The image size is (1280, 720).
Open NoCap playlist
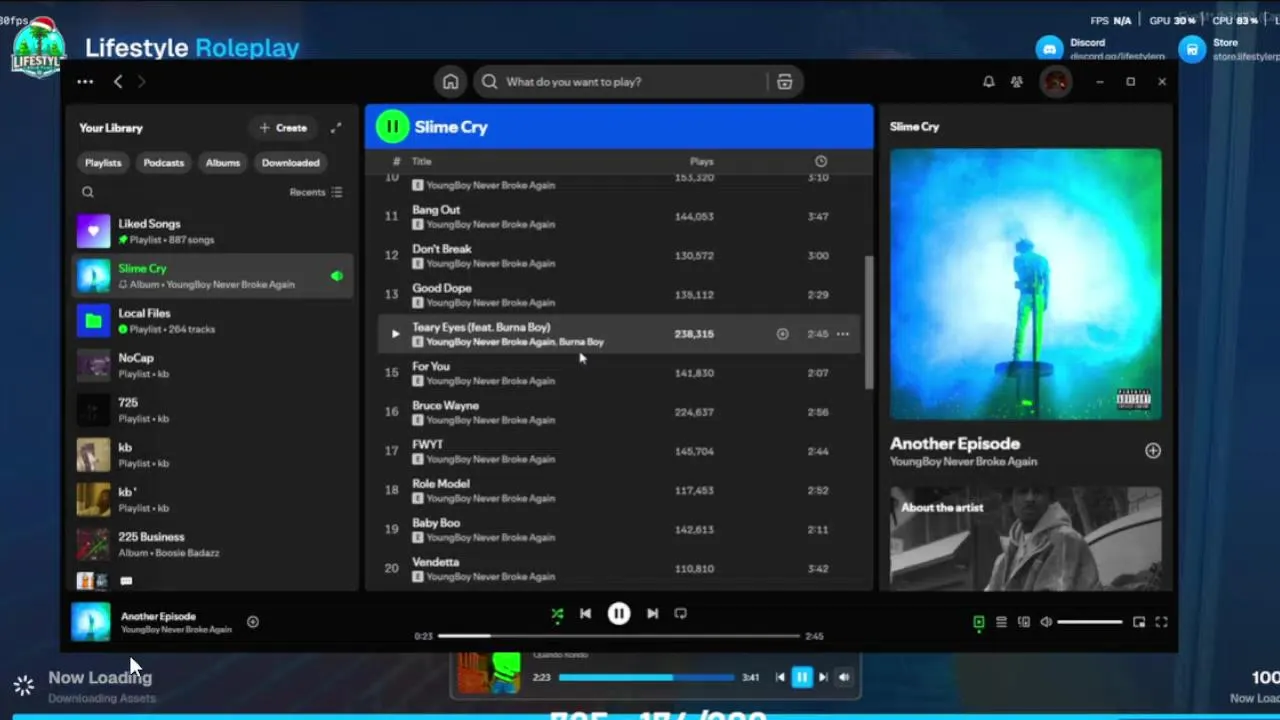(x=213, y=365)
